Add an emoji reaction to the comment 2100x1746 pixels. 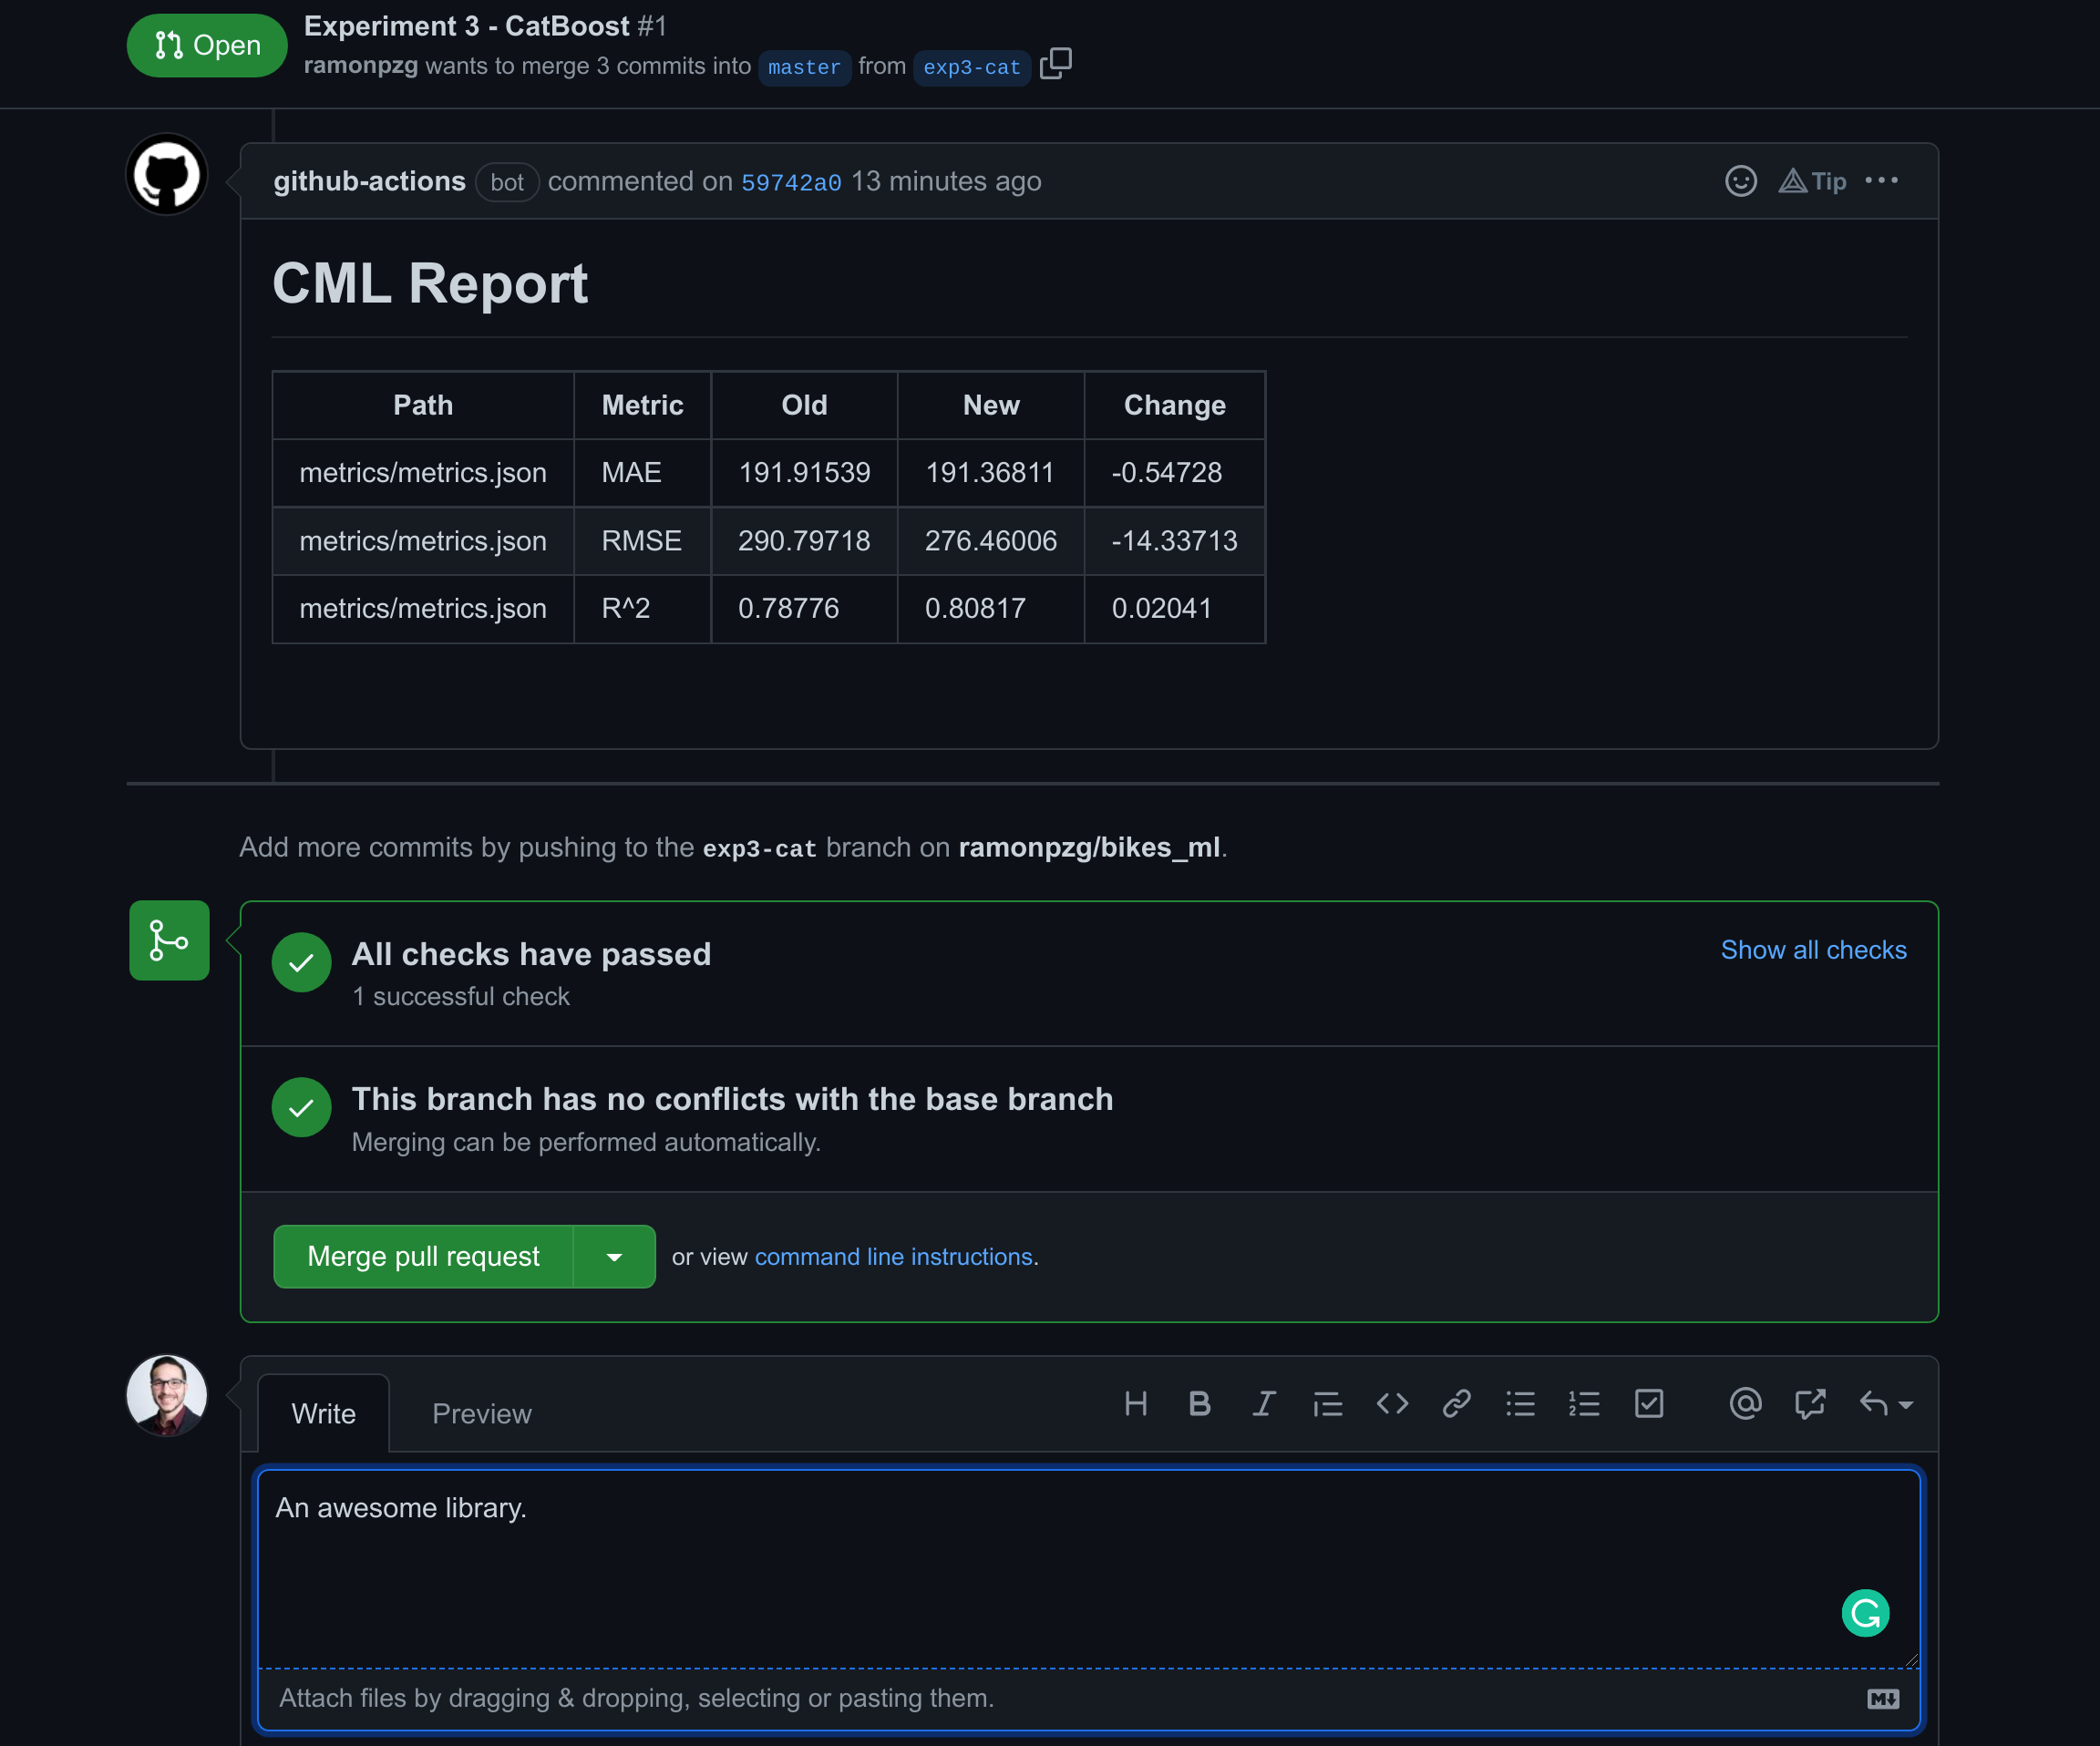click(x=1740, y=181)
